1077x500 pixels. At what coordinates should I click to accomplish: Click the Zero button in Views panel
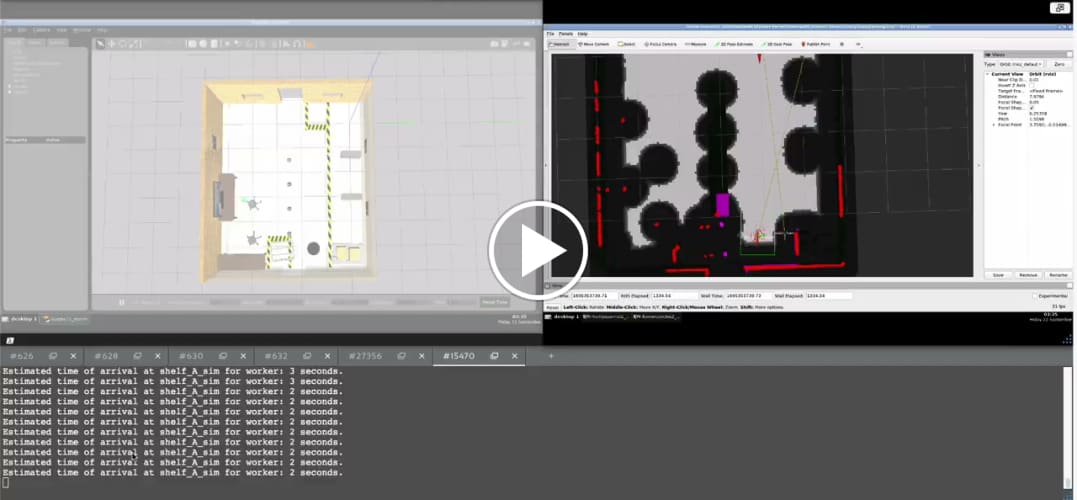1059,64
